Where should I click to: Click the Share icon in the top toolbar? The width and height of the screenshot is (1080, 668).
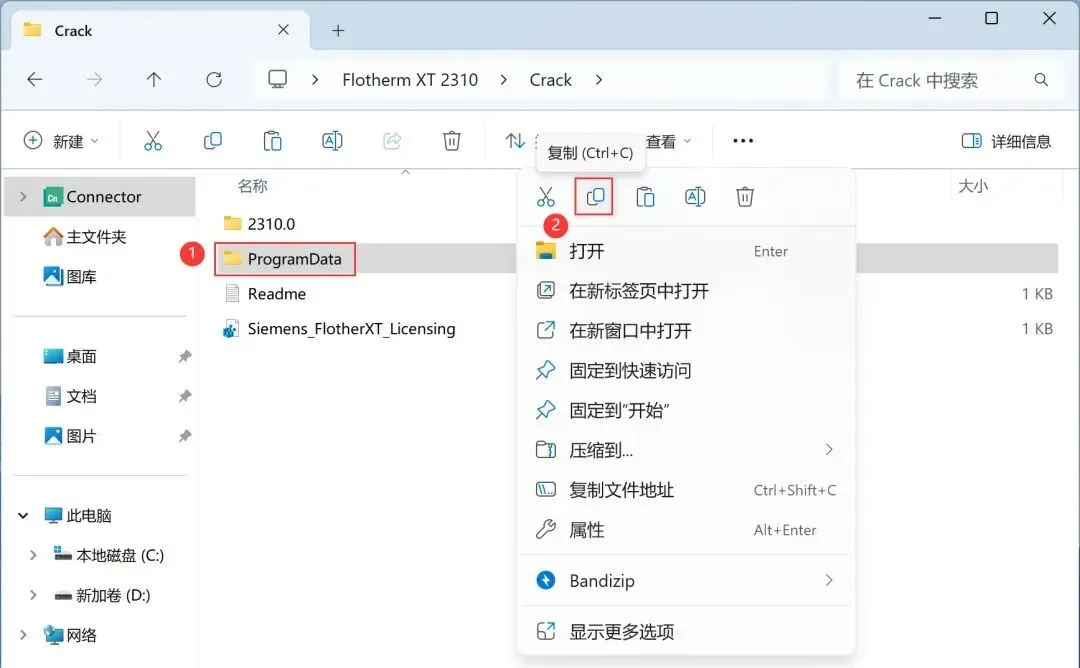point(392,141)
